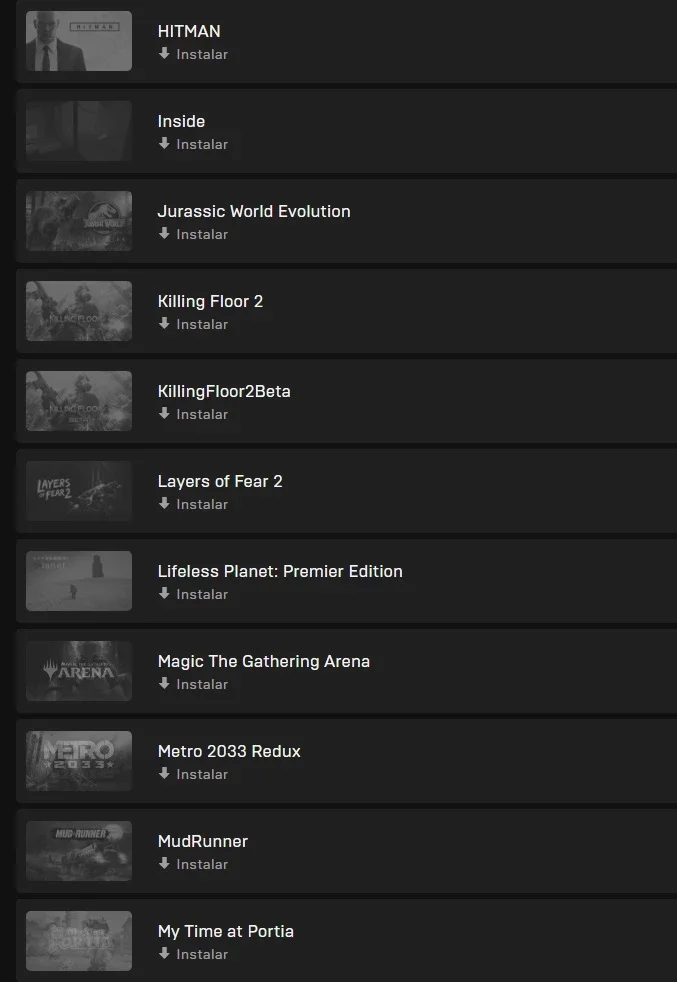Select the Magic Arena cover thumbnail
Screen dimensions: 677x982
pos(79,671)
